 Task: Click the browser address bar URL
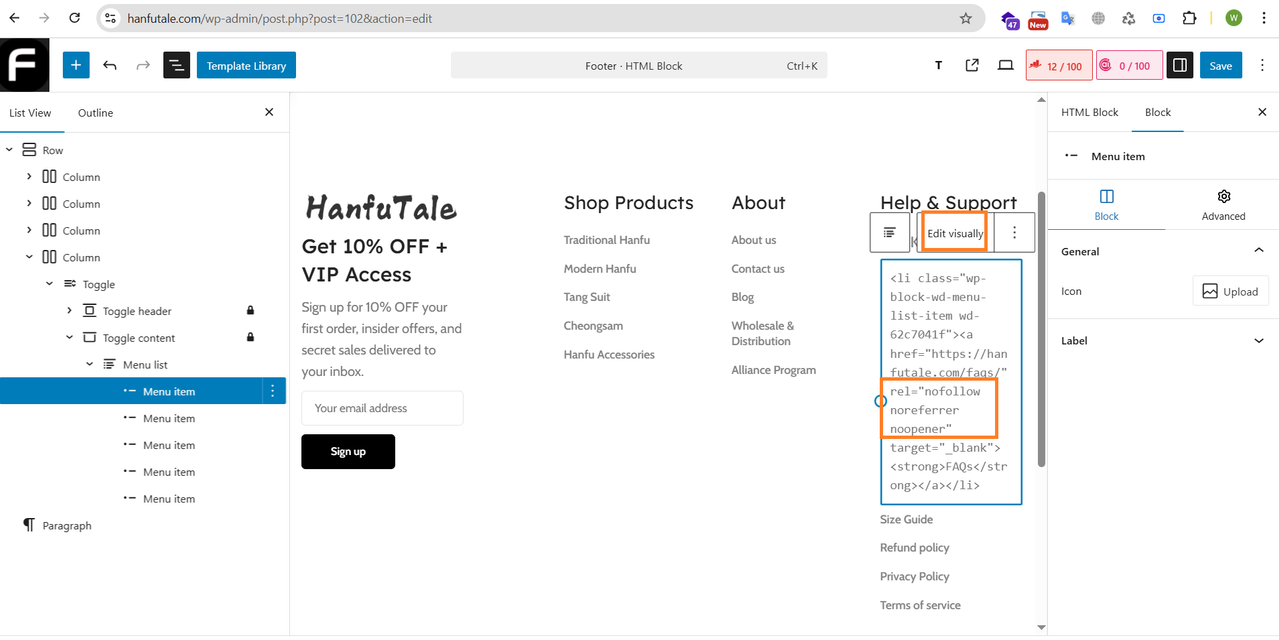pos(279,18)
